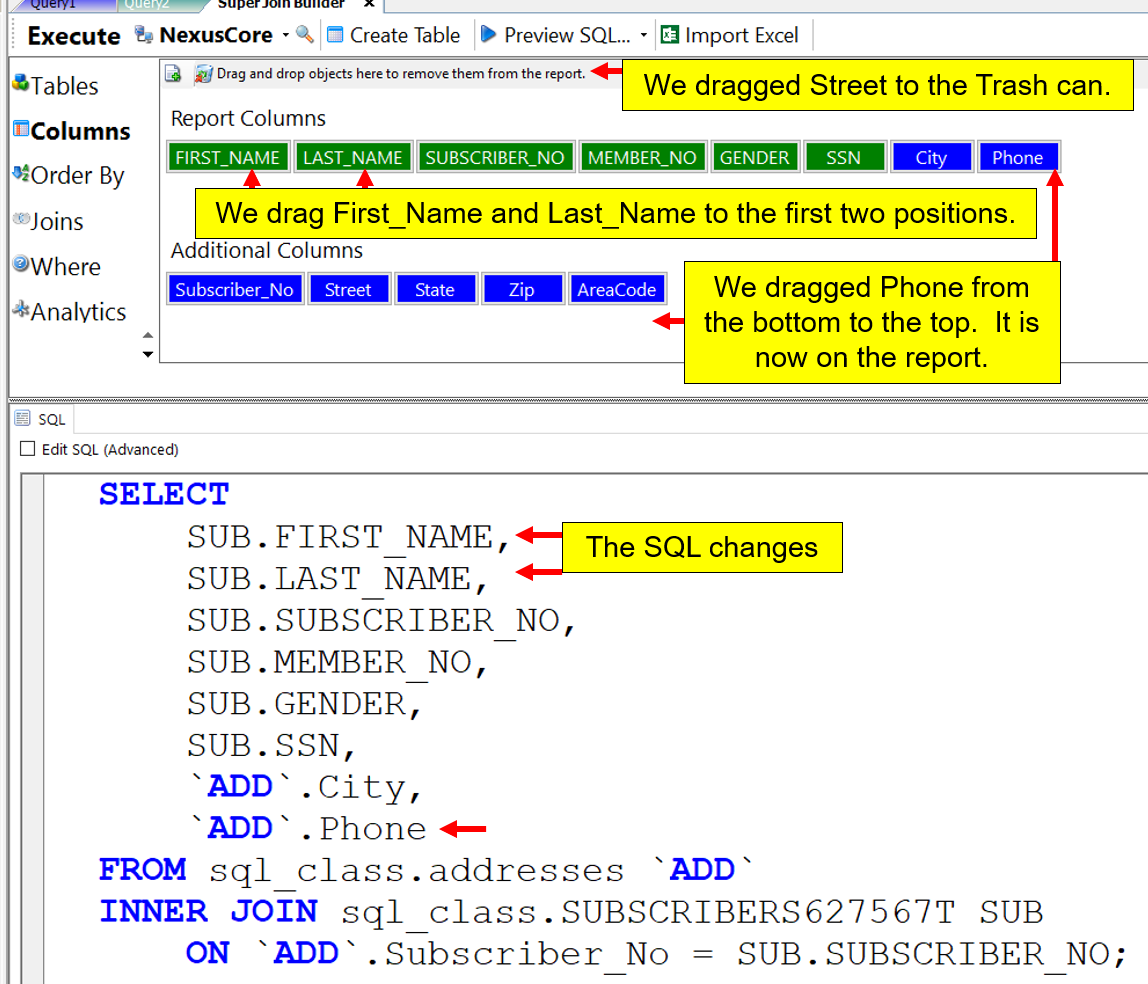Expand the NexusCore connection dropdown
This screenshot has height=984, width=1148.
pos(285,36)
